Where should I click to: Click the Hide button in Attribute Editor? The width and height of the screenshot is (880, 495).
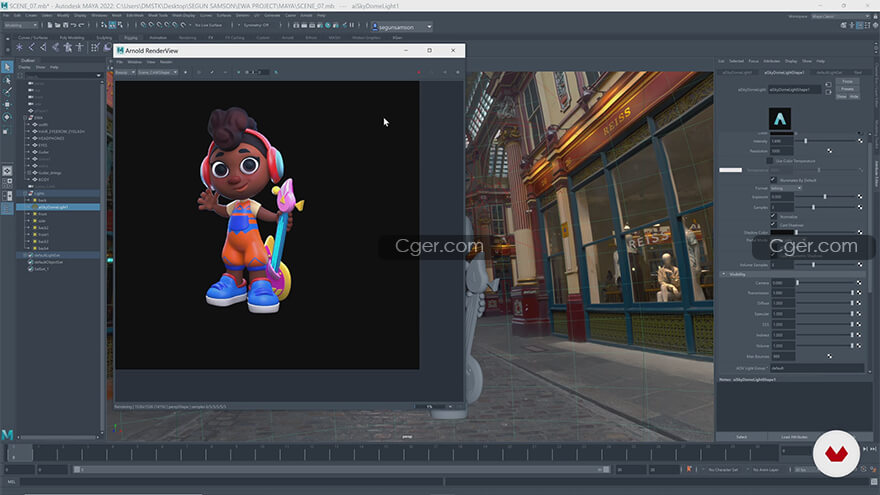pos(854,97)
